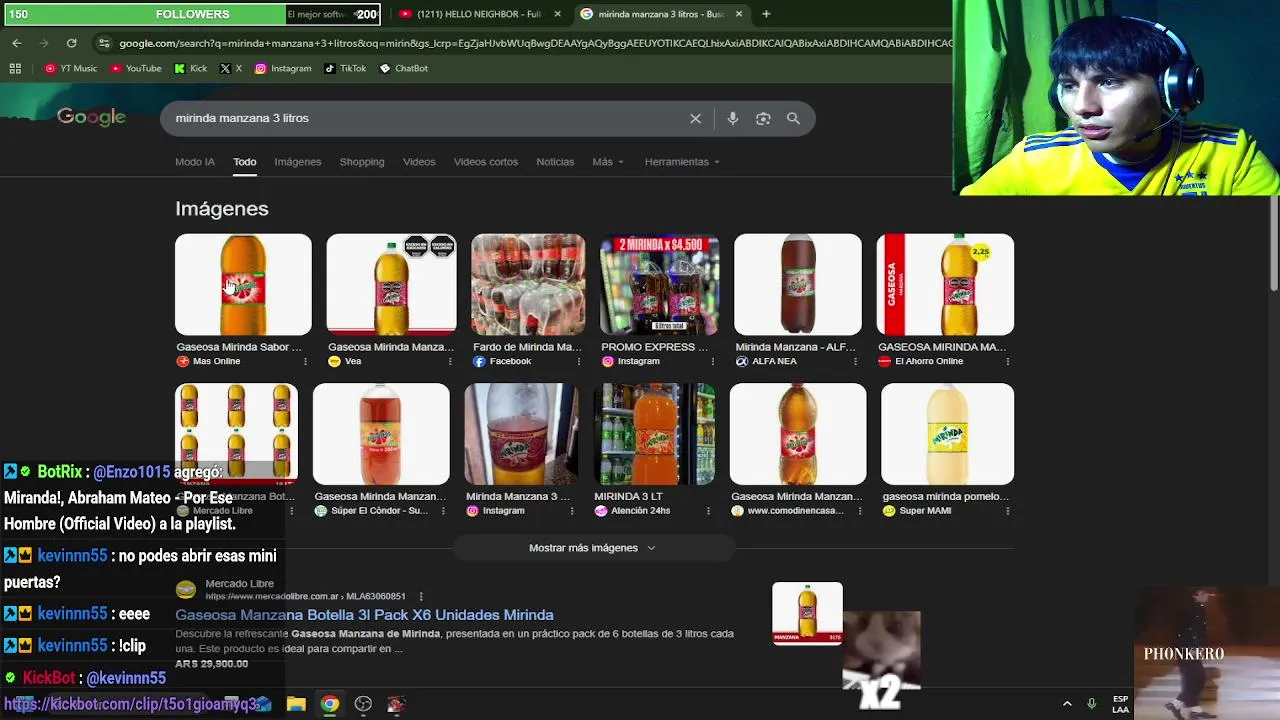Select the Videos search tab

(419, 162)
